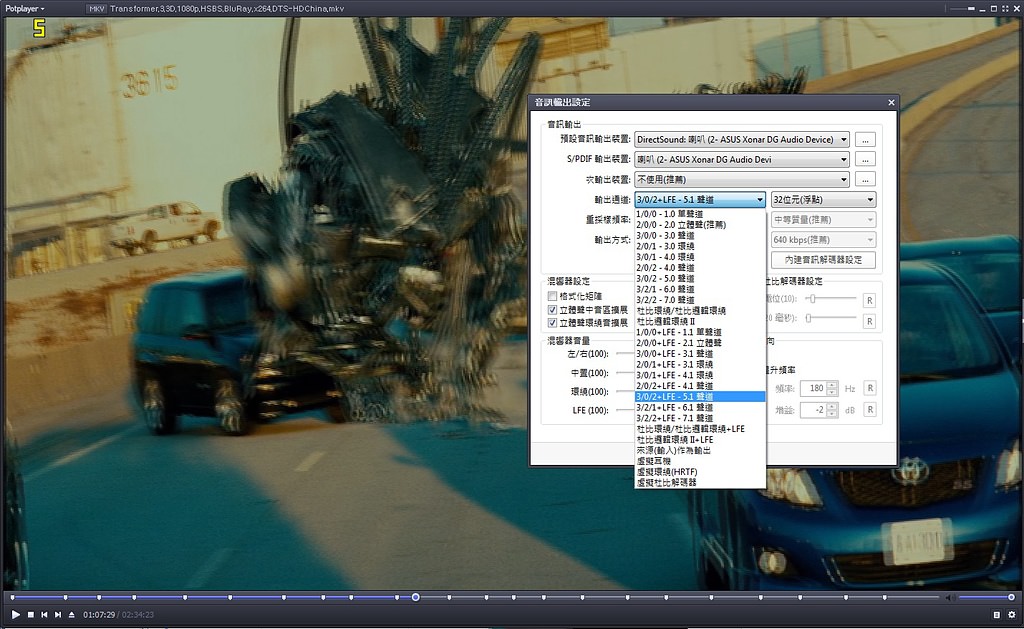The height and width of the screenshot is (629, 1024).
Task: Select the virtual surround (HRTF) option
Action: [x=699, y=472]
